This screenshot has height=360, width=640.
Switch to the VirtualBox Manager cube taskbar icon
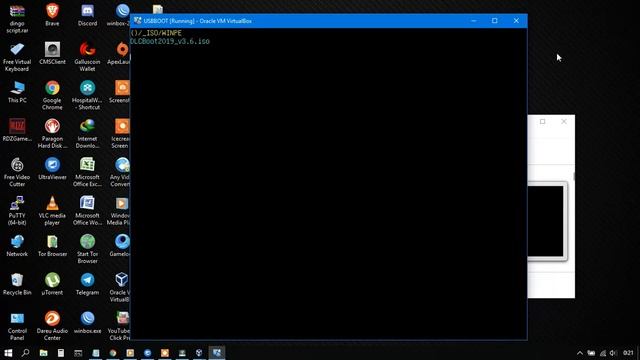[199, 353]
